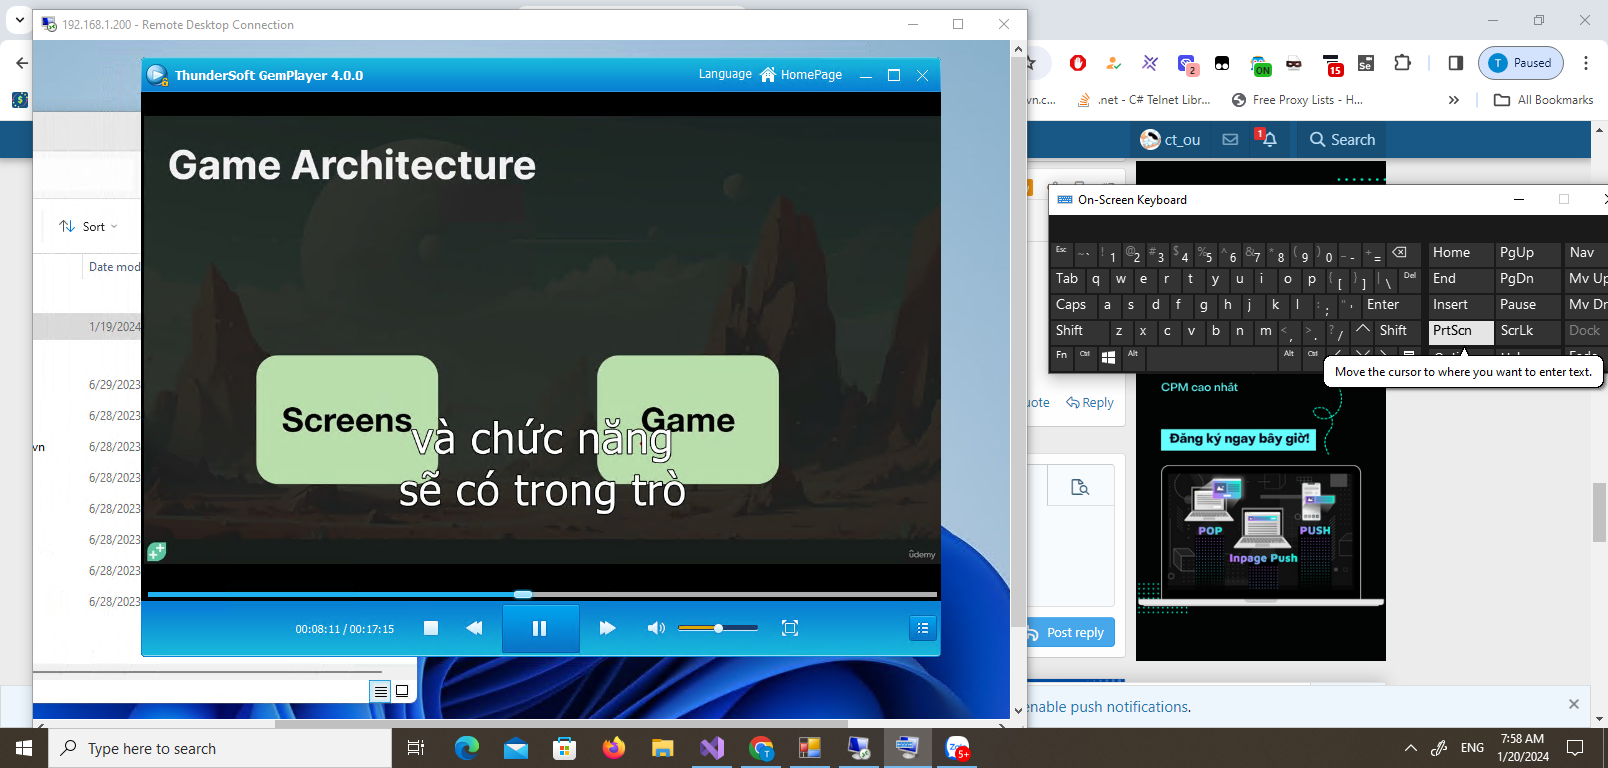
Task: Open the forum alerts bell icon
Action: tap(1268, 140)
